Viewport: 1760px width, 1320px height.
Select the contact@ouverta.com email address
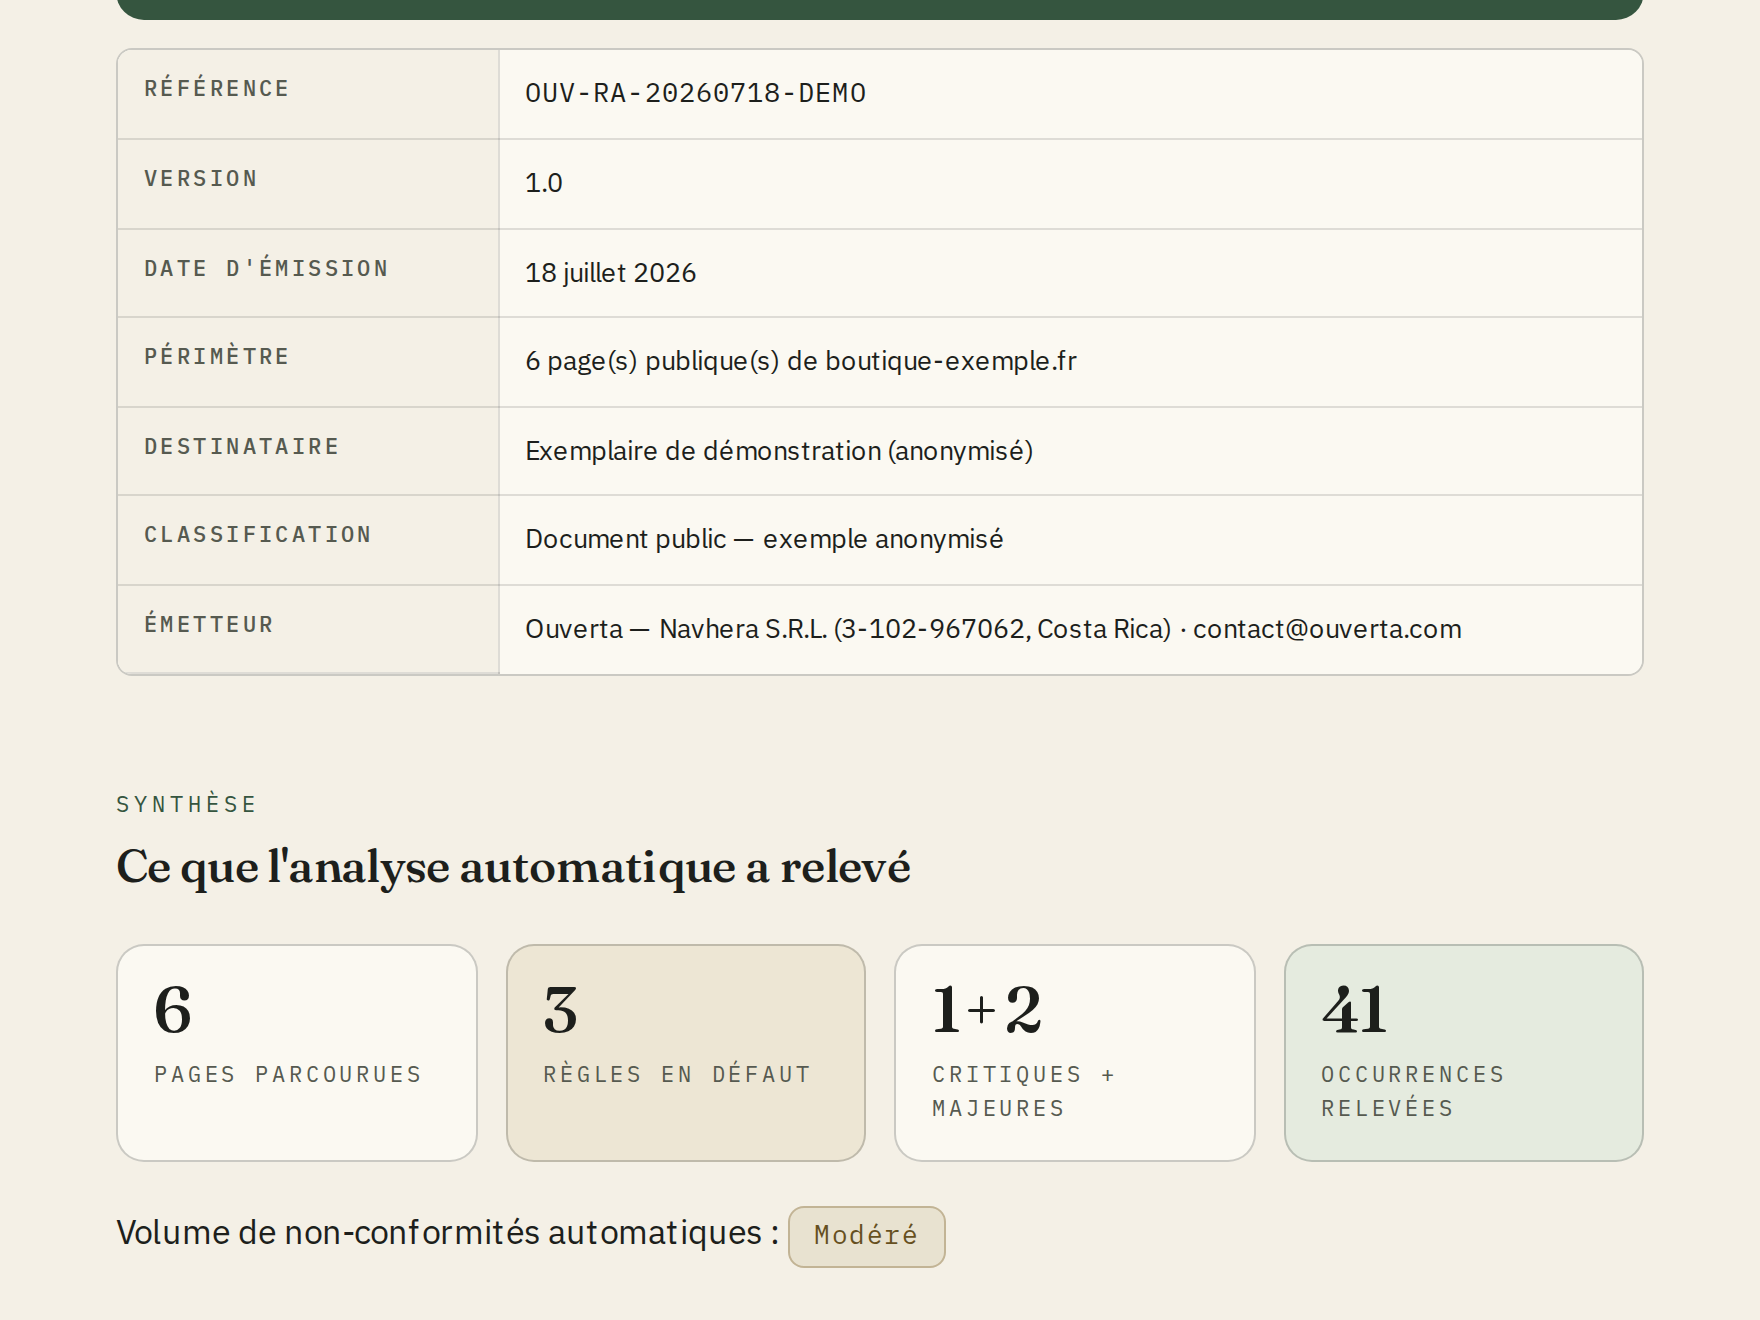coord(1327,629)
